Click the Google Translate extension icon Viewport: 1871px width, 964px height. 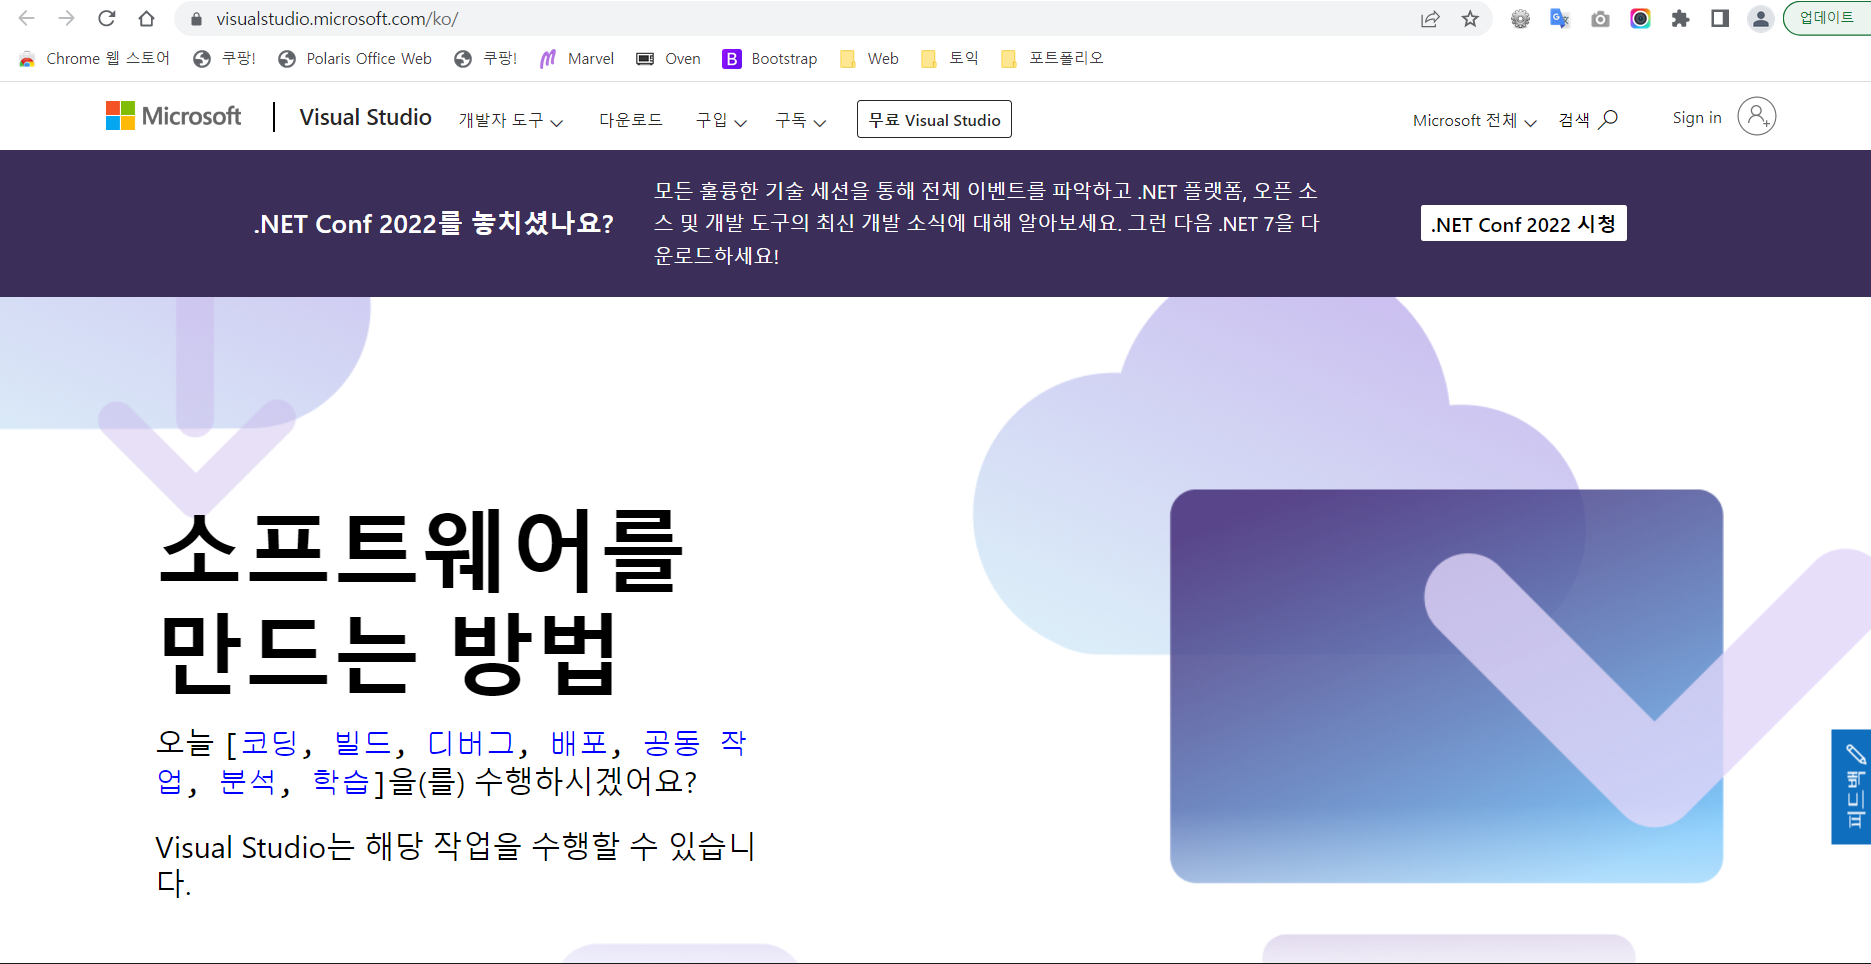pyautogui.click(x=1560, y=19)
